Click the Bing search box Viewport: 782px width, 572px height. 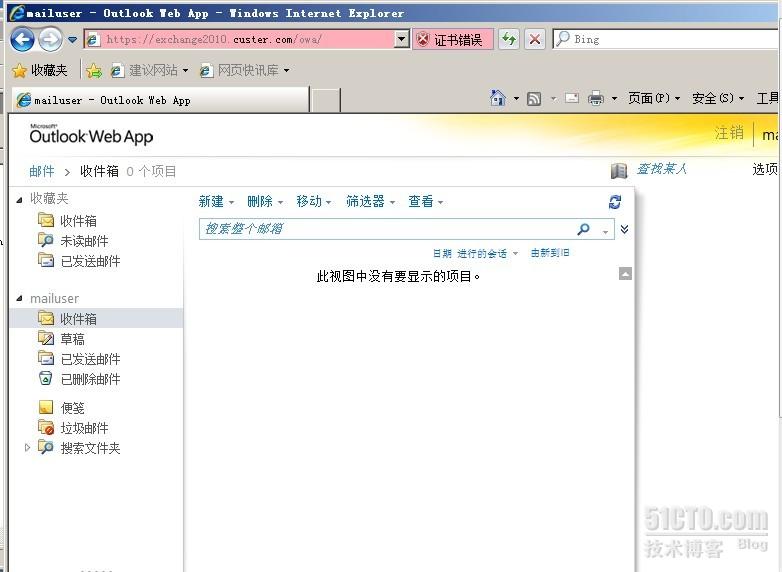coord(666,39)
